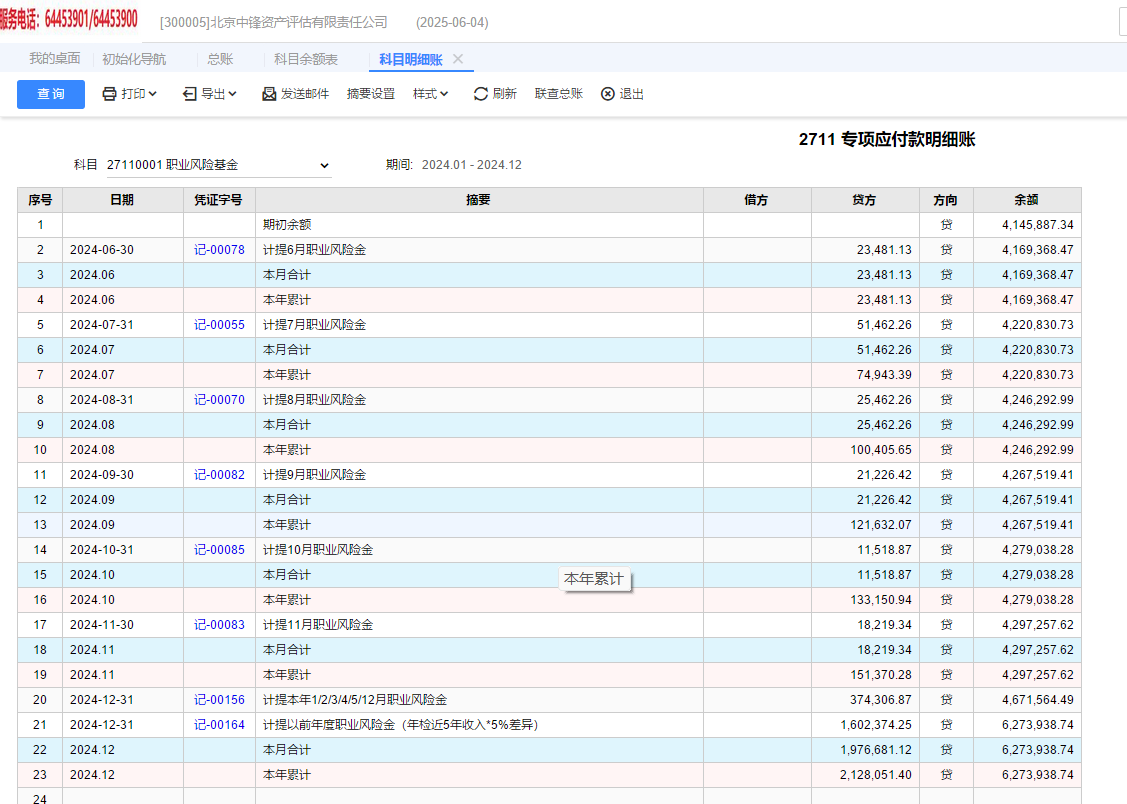This screenshot has height=804, width=1127.
Task: Expand the 样式 style dropdown
Action: pyautogui.click(x=444, y=94)
